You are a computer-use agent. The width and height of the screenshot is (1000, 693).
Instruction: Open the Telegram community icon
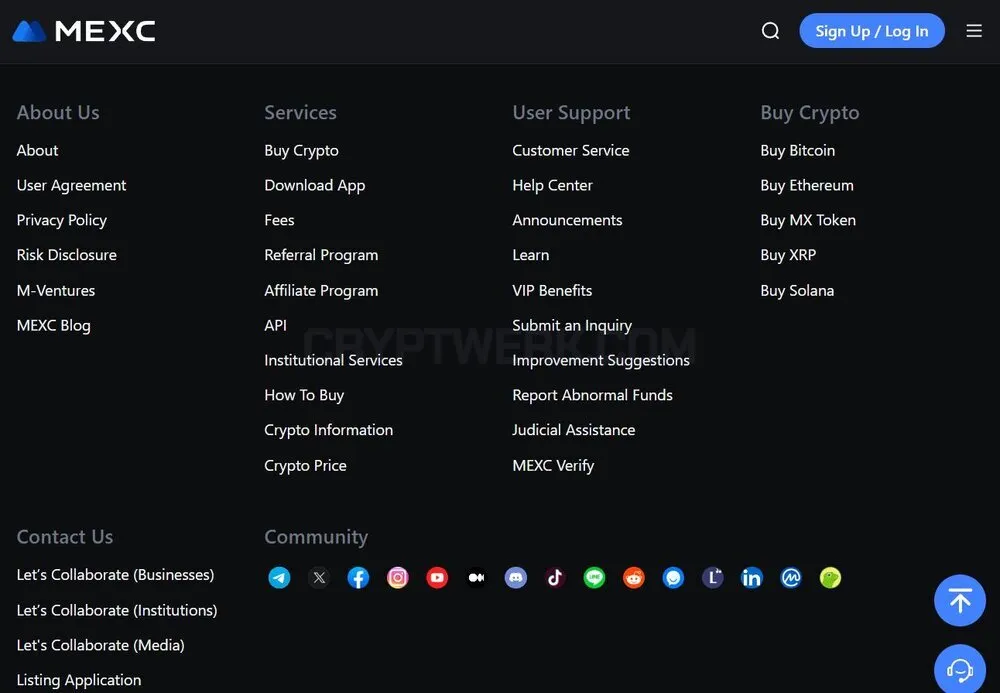pyautogui.click(x=279, y=578)
